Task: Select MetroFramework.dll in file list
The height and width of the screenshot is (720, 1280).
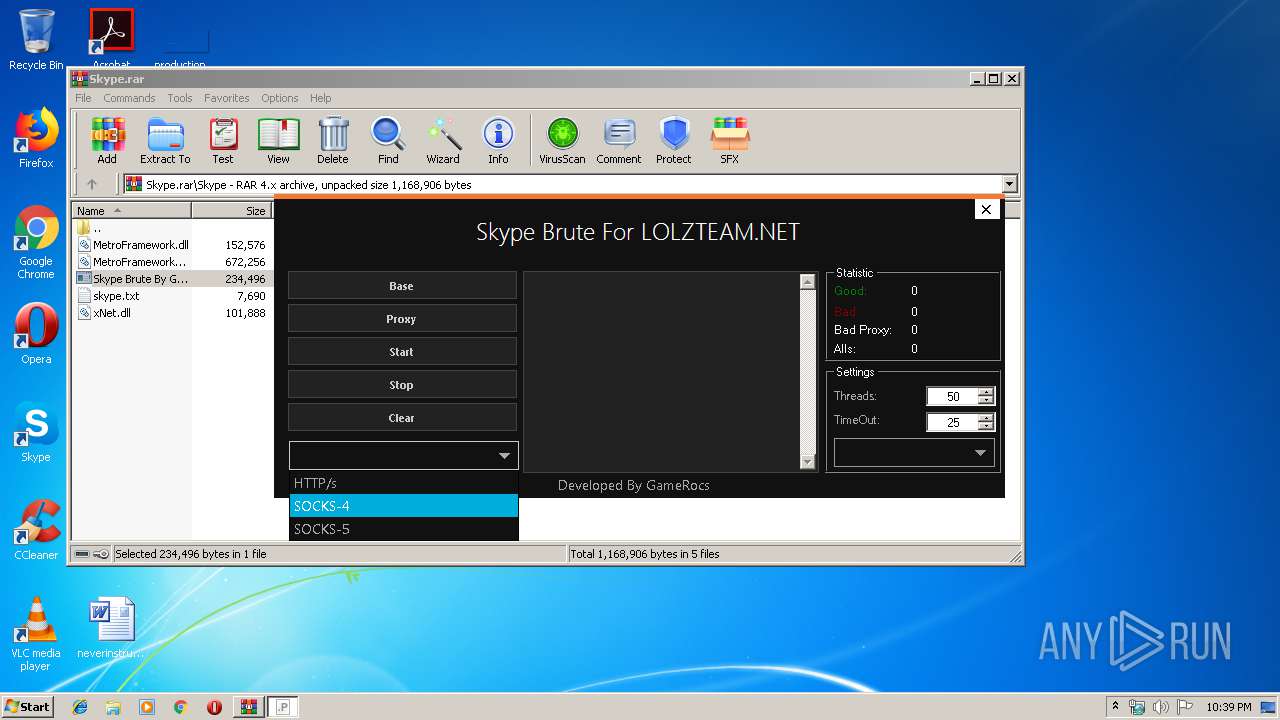Action: pos(141,244)
